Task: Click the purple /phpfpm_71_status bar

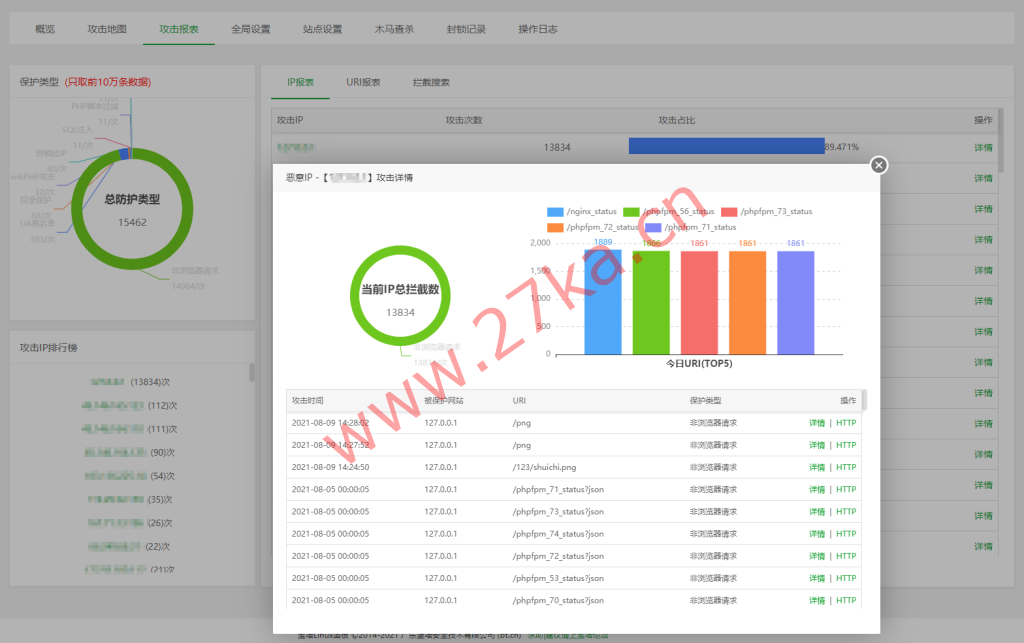Action: (x=795, y=303)
